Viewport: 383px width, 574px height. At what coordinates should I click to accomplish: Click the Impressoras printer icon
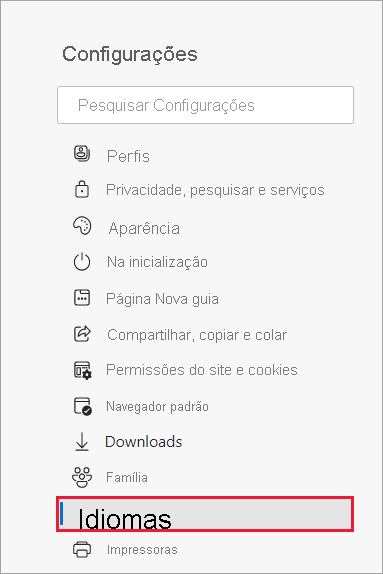pos(82,549)
